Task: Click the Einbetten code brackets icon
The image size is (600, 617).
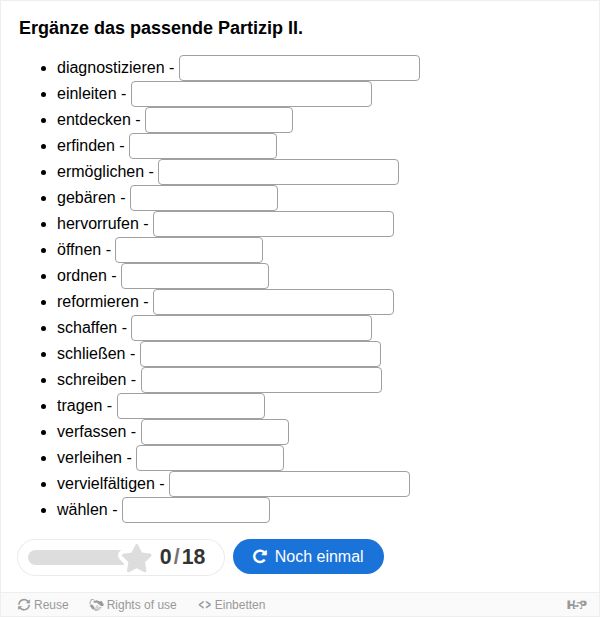Action: [205, 604]
